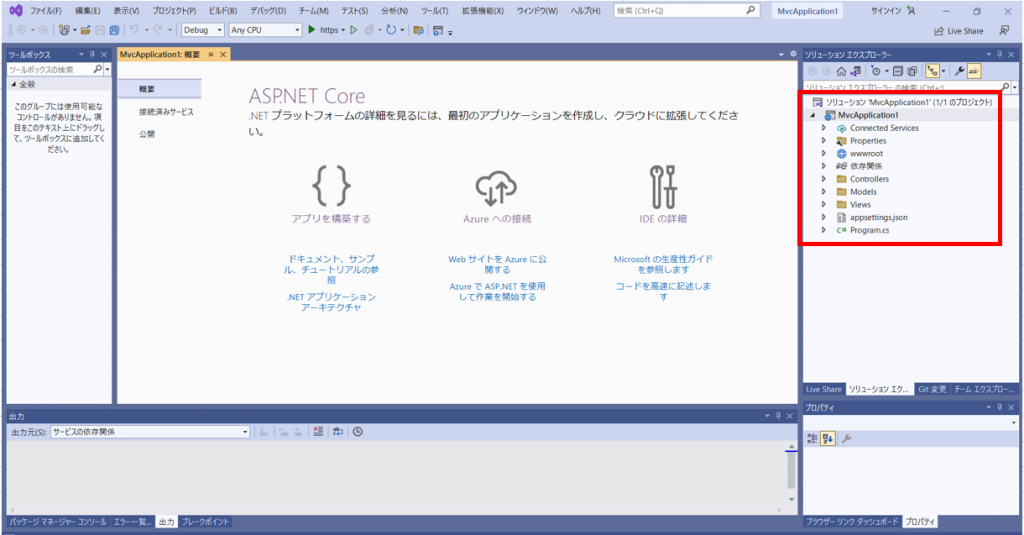Viewport: 1024px width, 535px height.
Task: Click Collapse All icon in Solution Explorer
Action: coord(898,71)
